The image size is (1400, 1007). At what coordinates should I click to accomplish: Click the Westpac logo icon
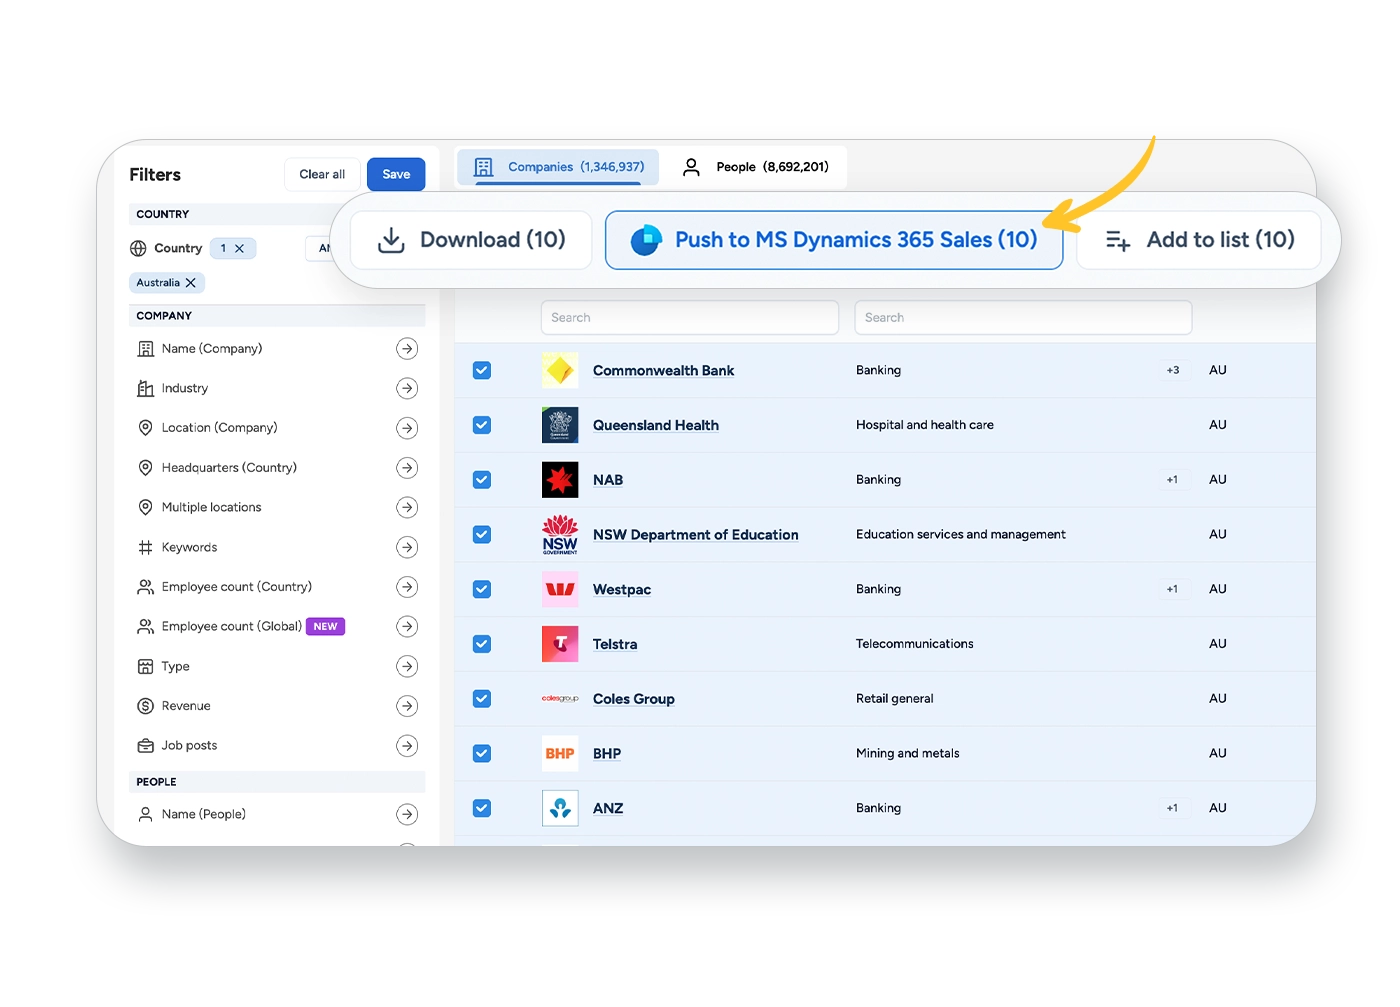[560, 589]
